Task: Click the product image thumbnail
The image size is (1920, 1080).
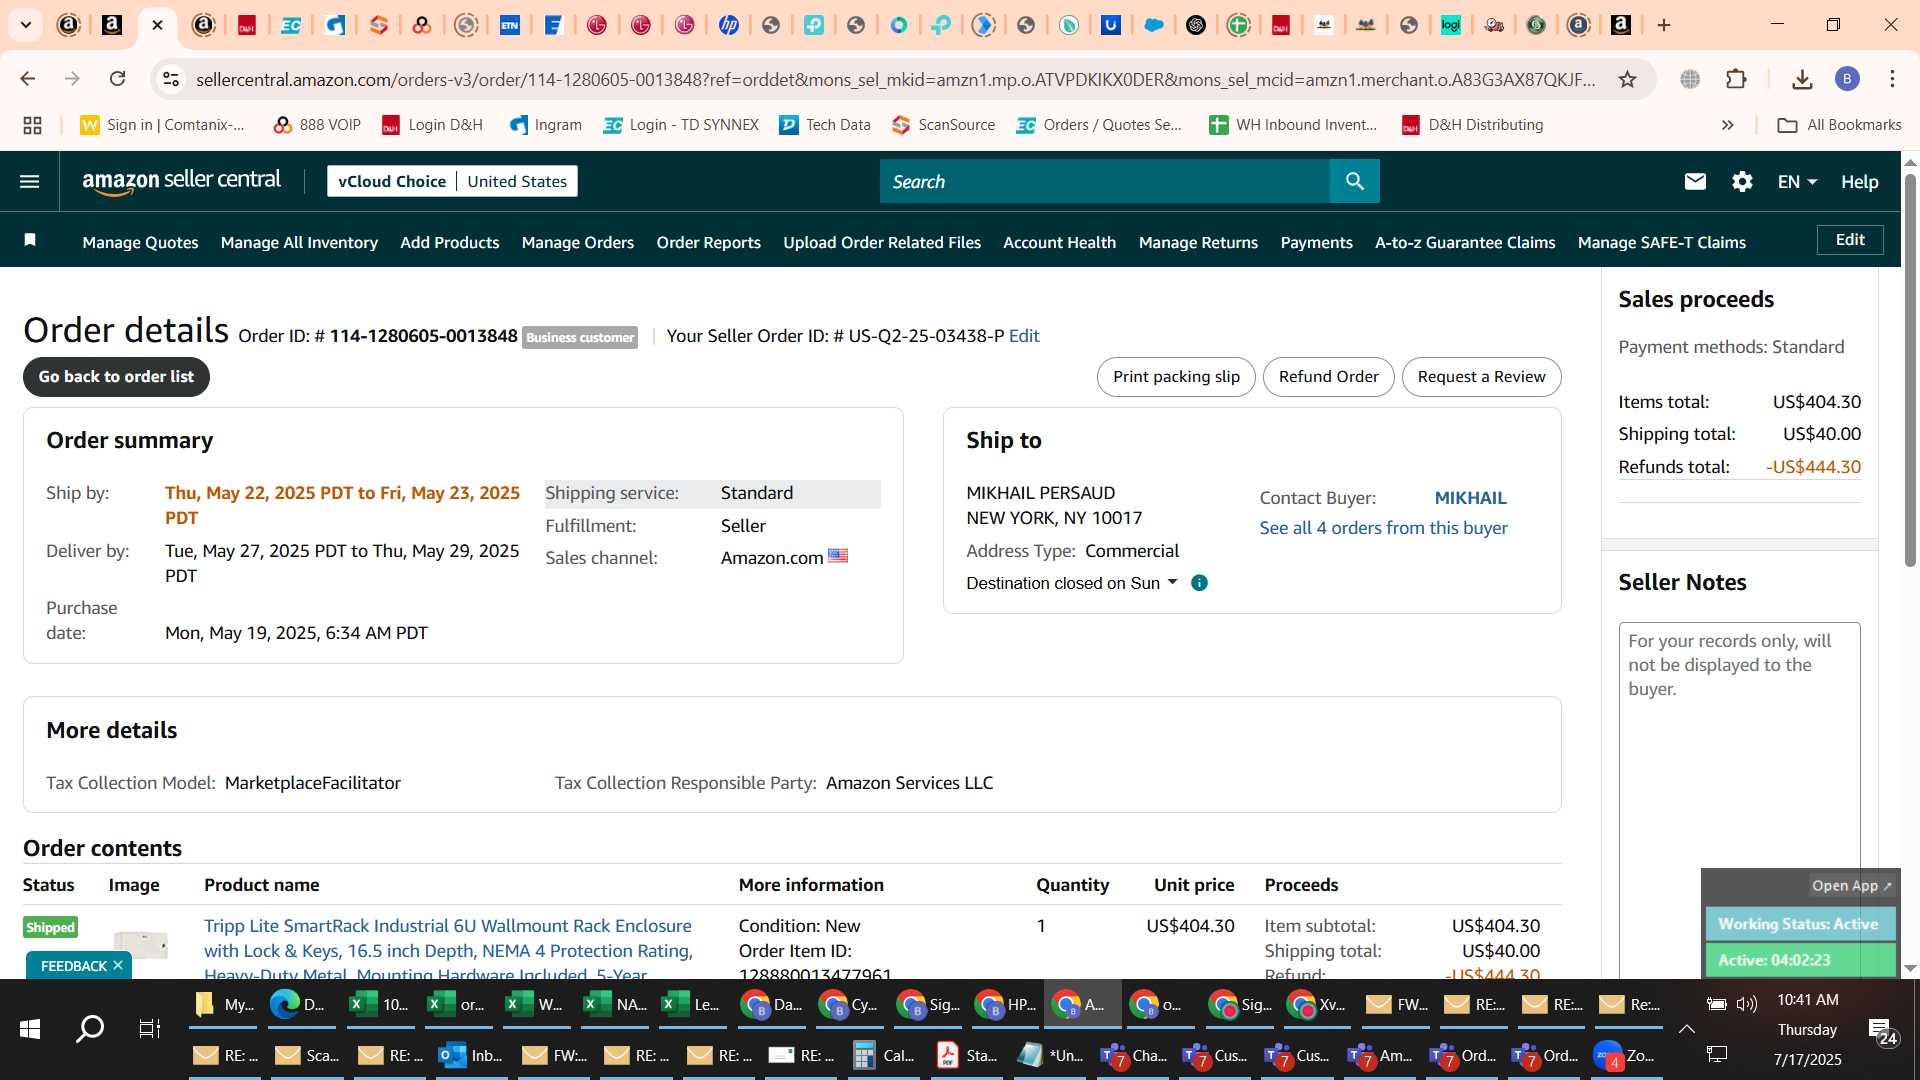Action: click(x=140, y=945)
